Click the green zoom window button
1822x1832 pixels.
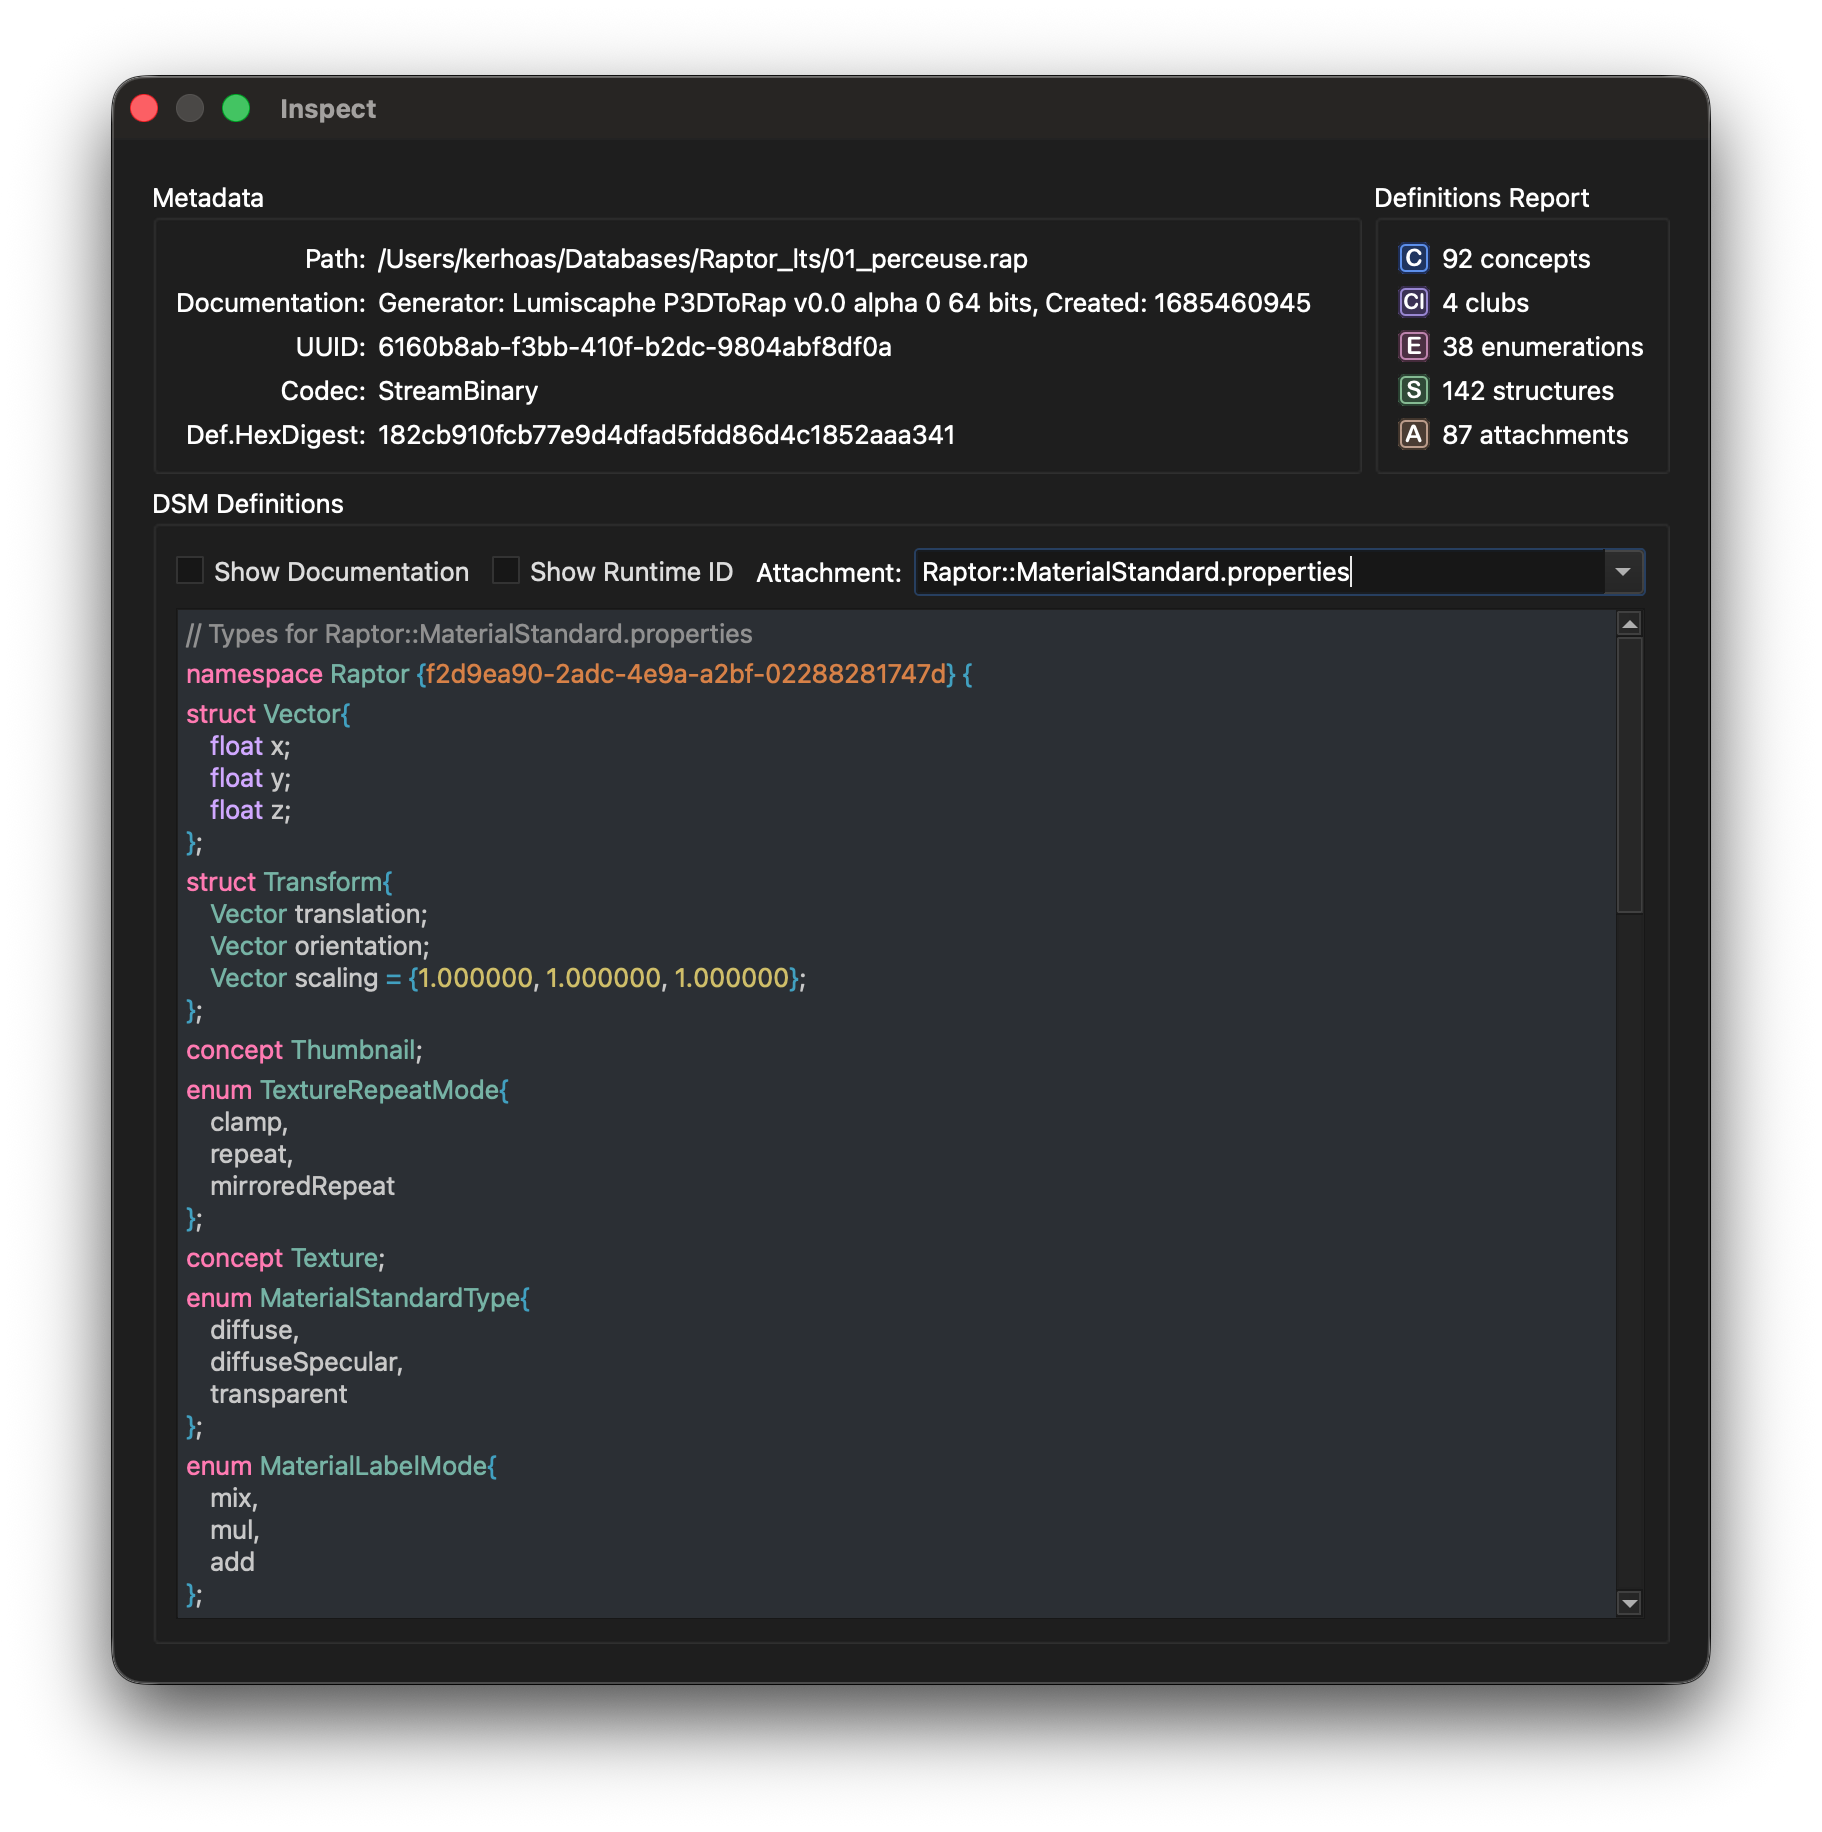point(236,108)
